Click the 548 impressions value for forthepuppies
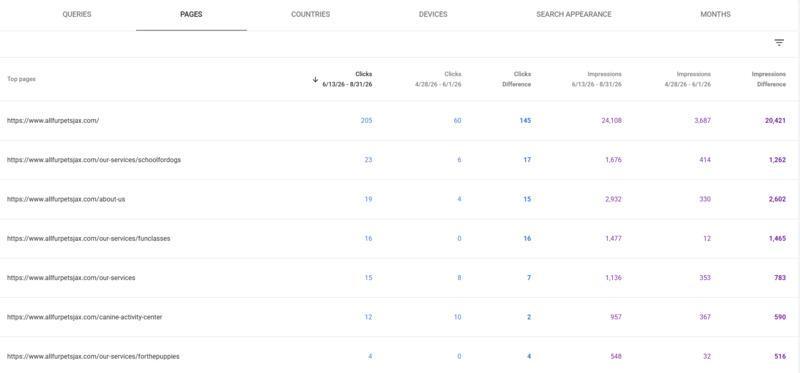Viewport: 800px width, 373px height. point(616,356)
